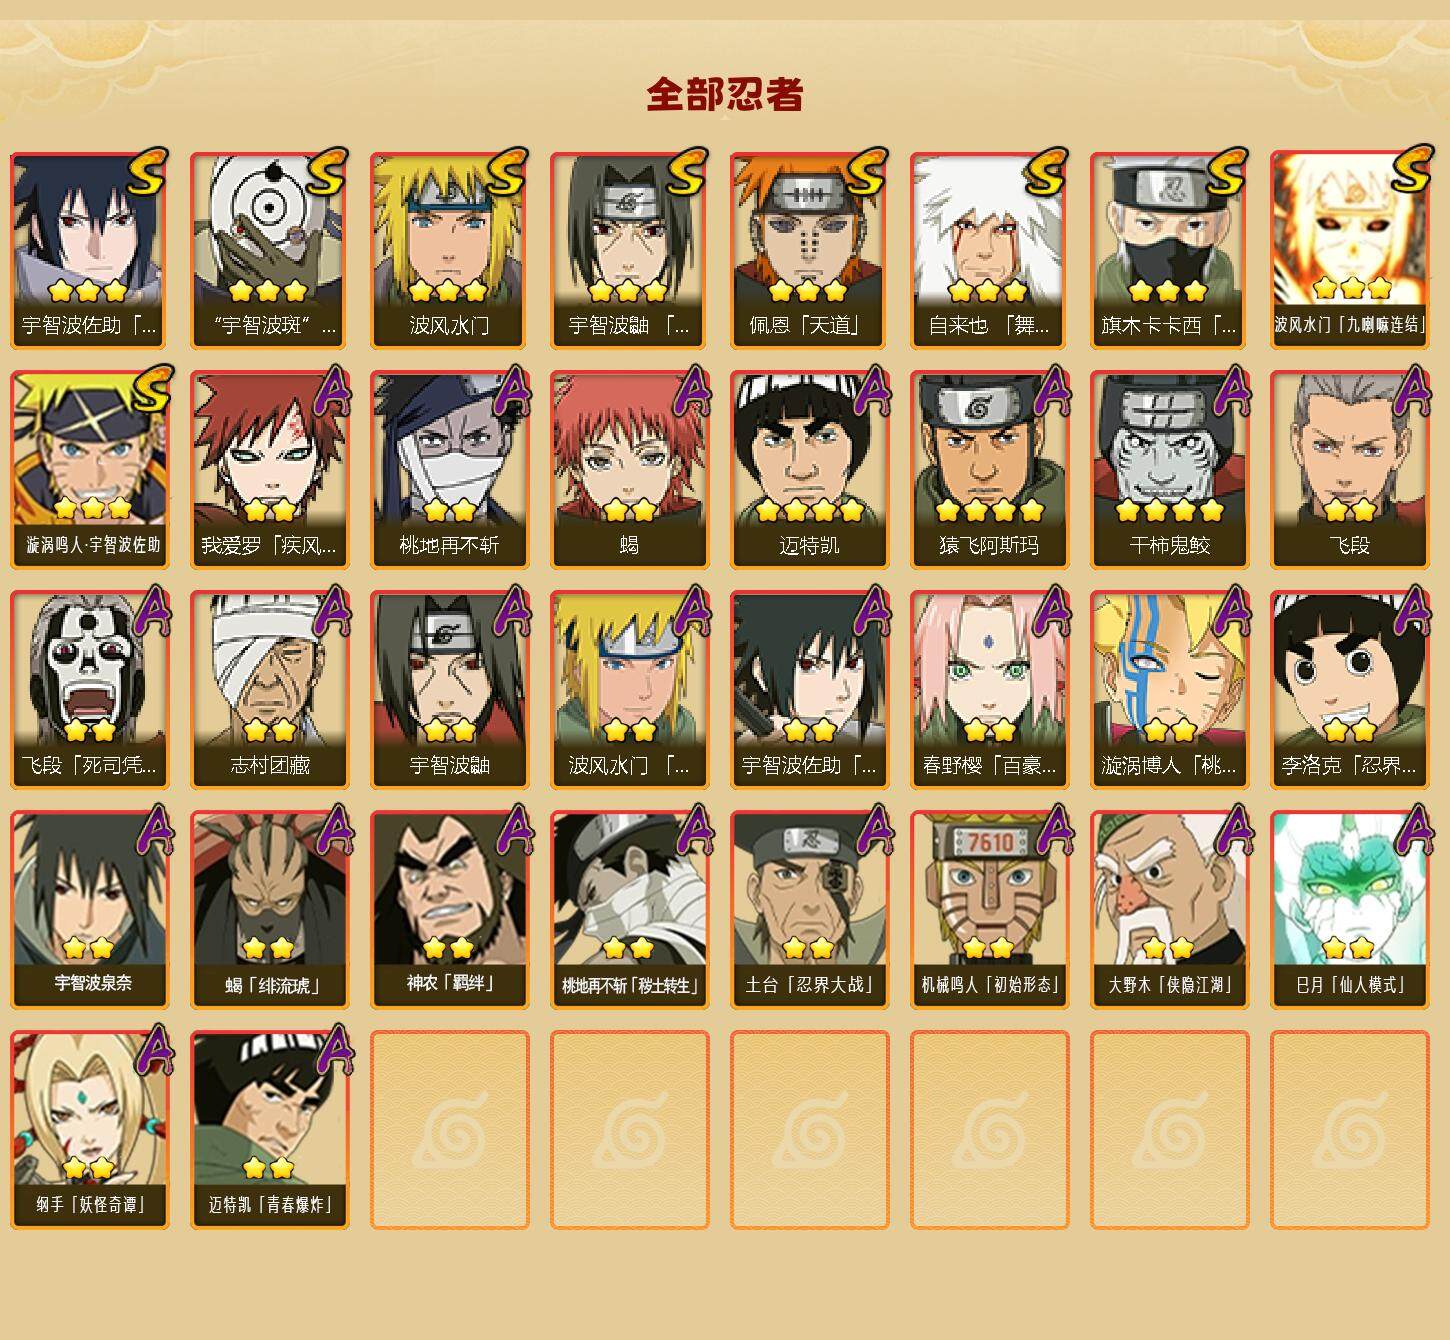Click the first empty ninja slot
Image resolution: width=1450 pixels, height=1340 pixels.
point(449,1130)
